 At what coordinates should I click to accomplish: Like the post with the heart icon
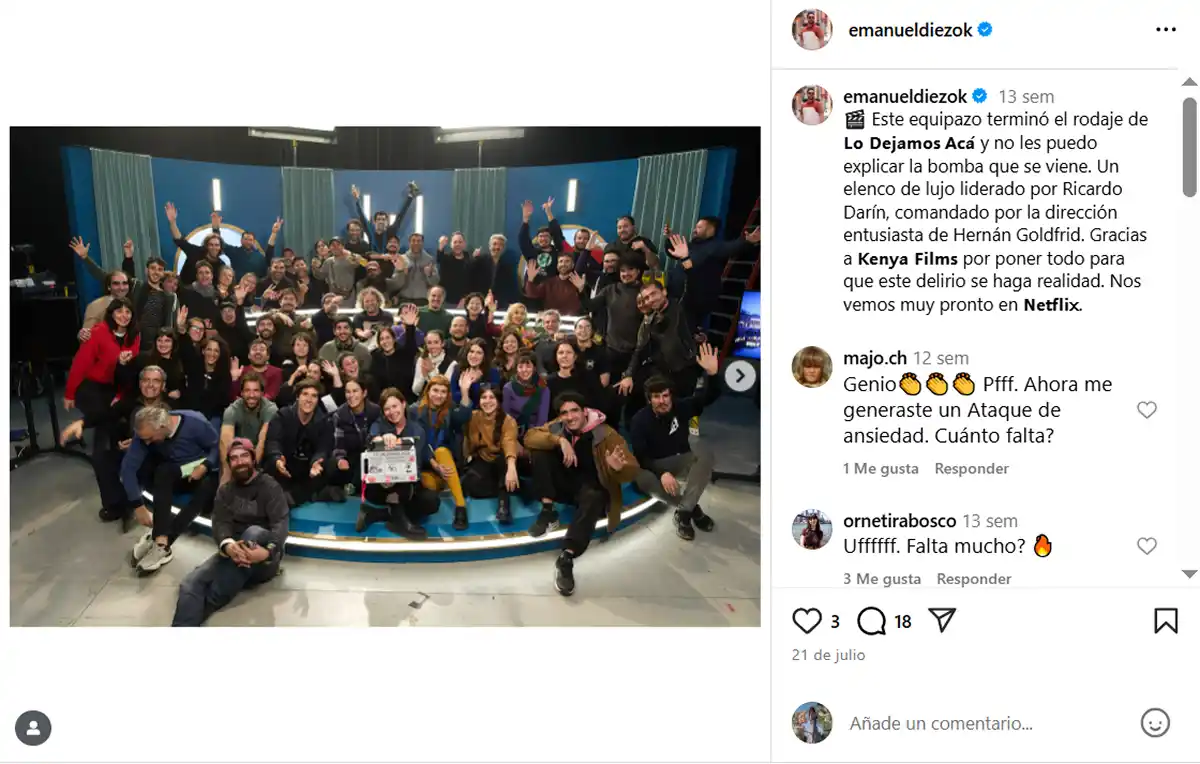tap(807, 621)
